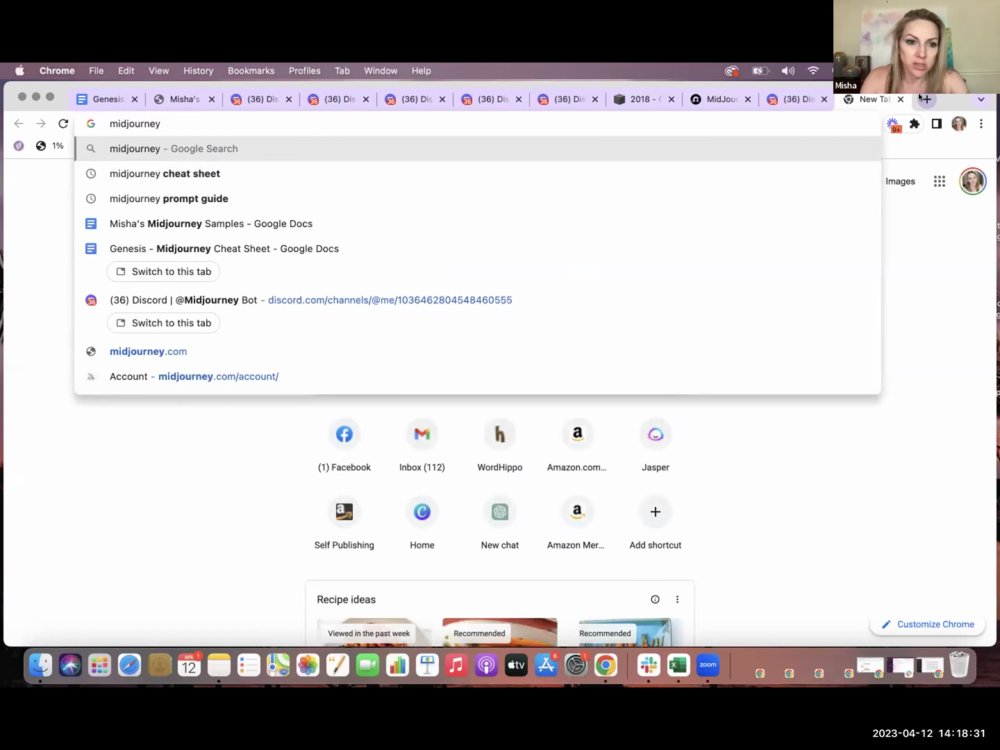Open the Wi-Fi status menu
Screen dimensions: 1000x750
tap(812, 71)
